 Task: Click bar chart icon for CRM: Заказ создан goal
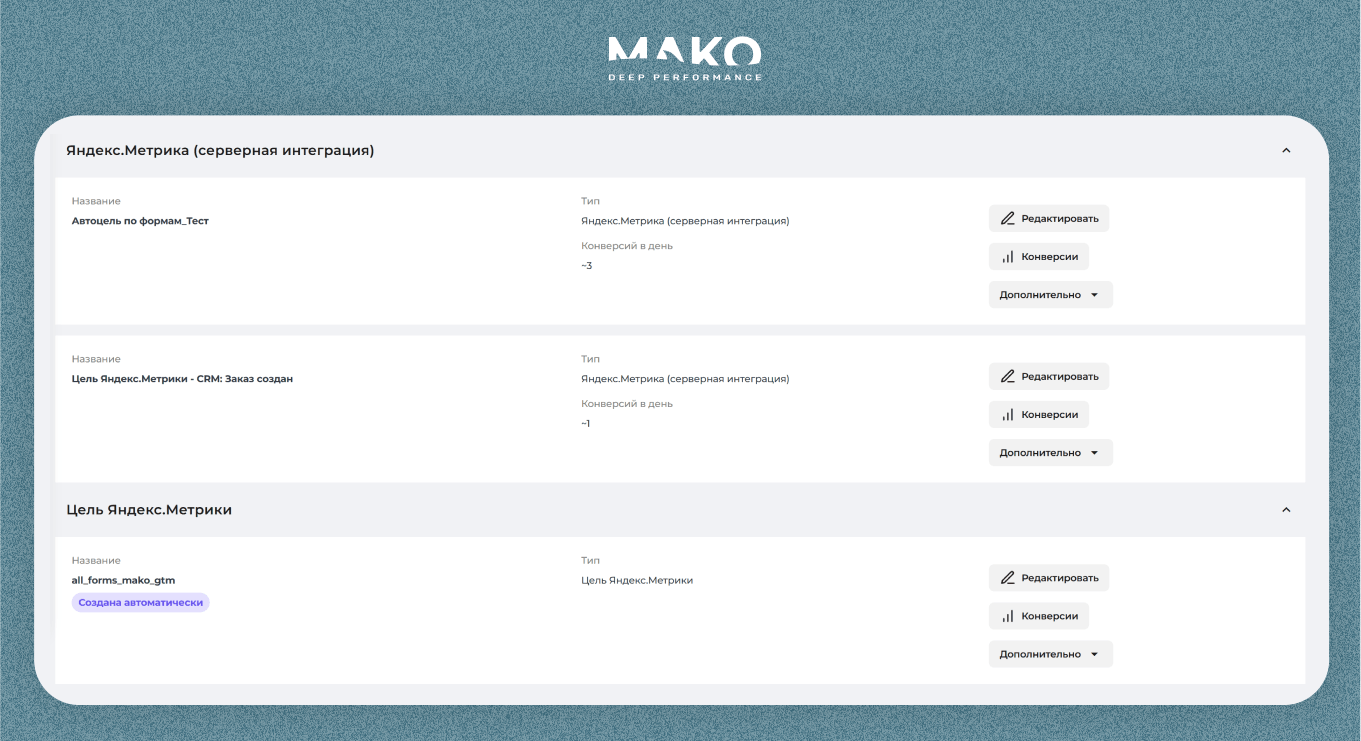coord(1008,415)
